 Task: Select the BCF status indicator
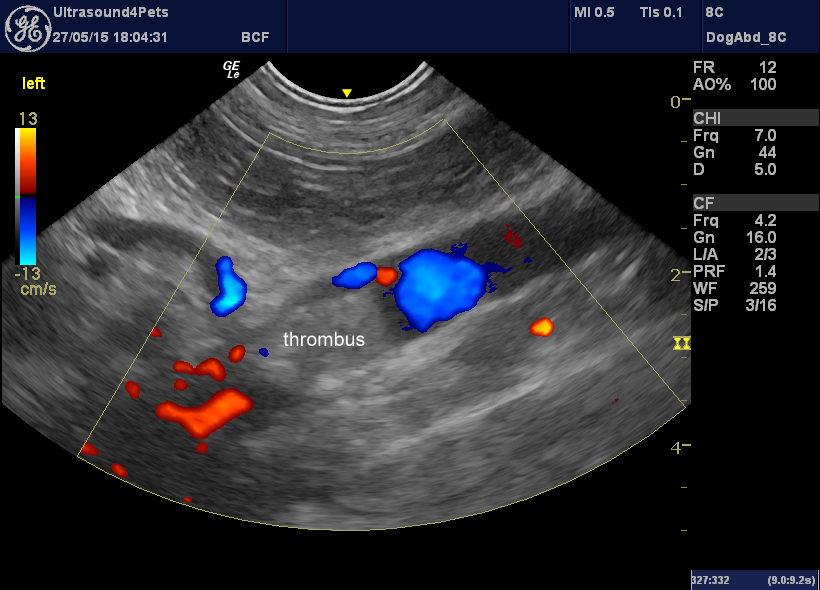[x=255, y=36]
